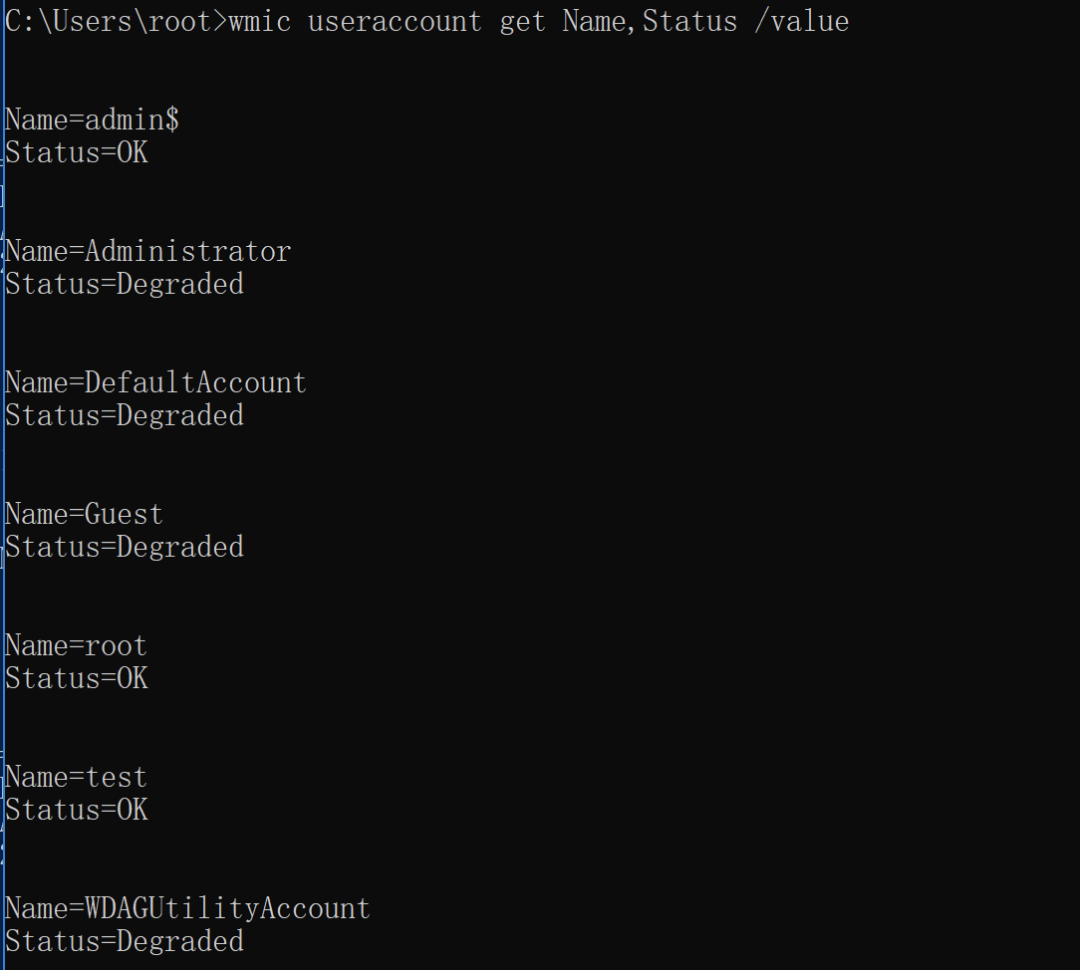Click Status=OK under root account
The image size is (1080, 970).
(76, 679)
